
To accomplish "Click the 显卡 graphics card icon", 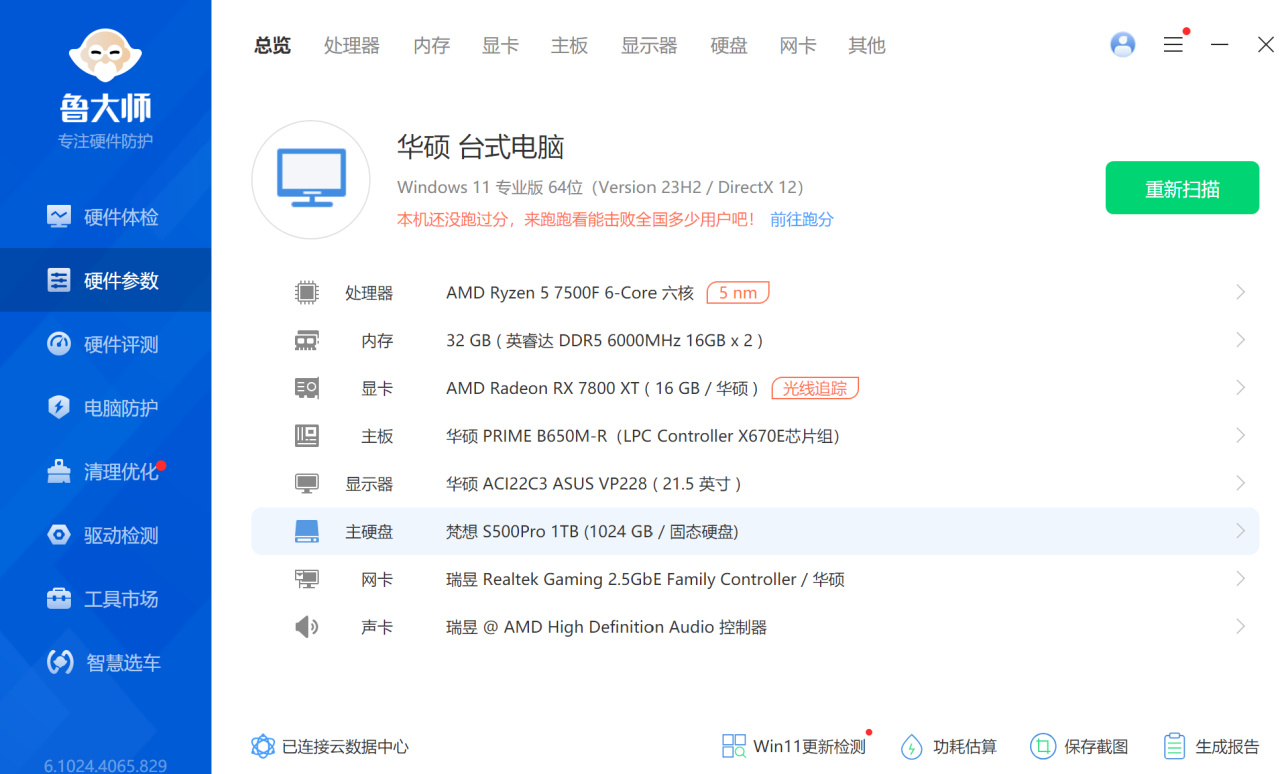I will coord(307,388).
